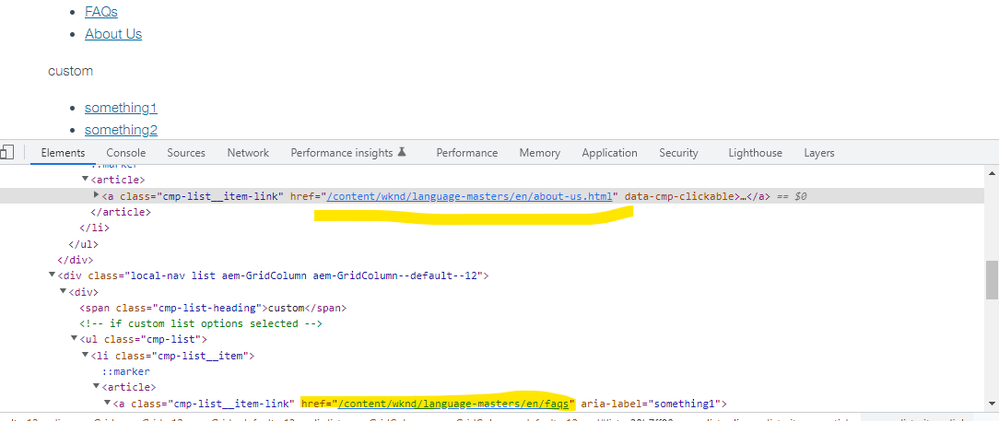Click the FAQs link
Image resolution: width=999 pixels, height=421 pixels.
(101, 12)
